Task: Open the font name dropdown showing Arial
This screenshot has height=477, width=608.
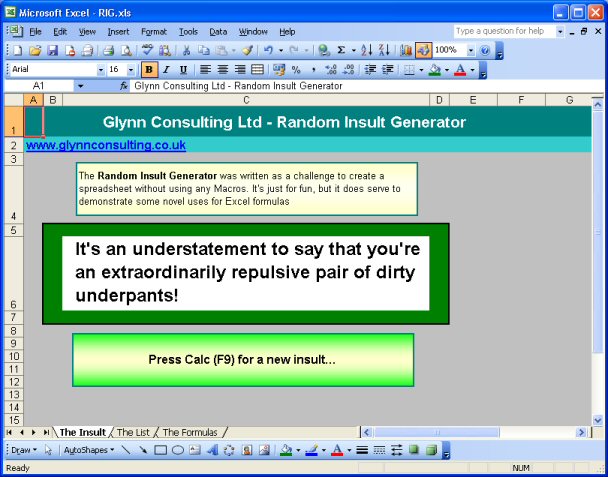Action: click(x=101, y=70)
